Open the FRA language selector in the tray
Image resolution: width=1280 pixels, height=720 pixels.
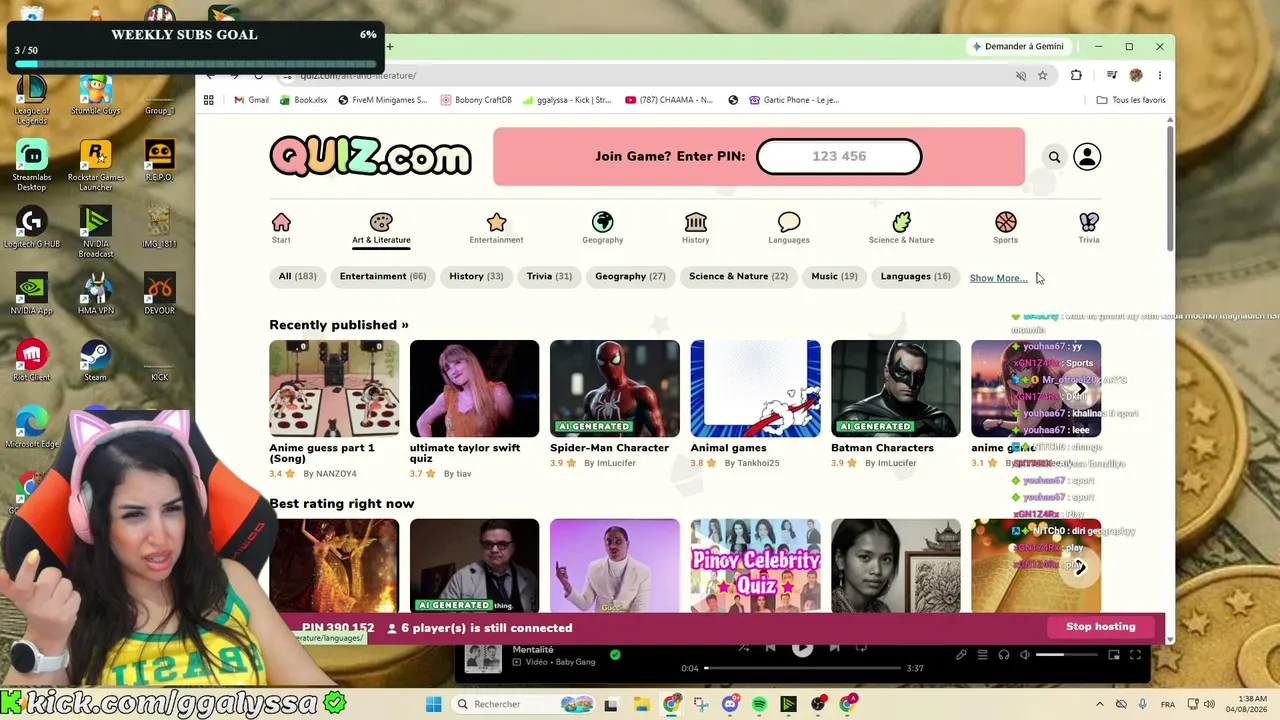[1167, 704]
